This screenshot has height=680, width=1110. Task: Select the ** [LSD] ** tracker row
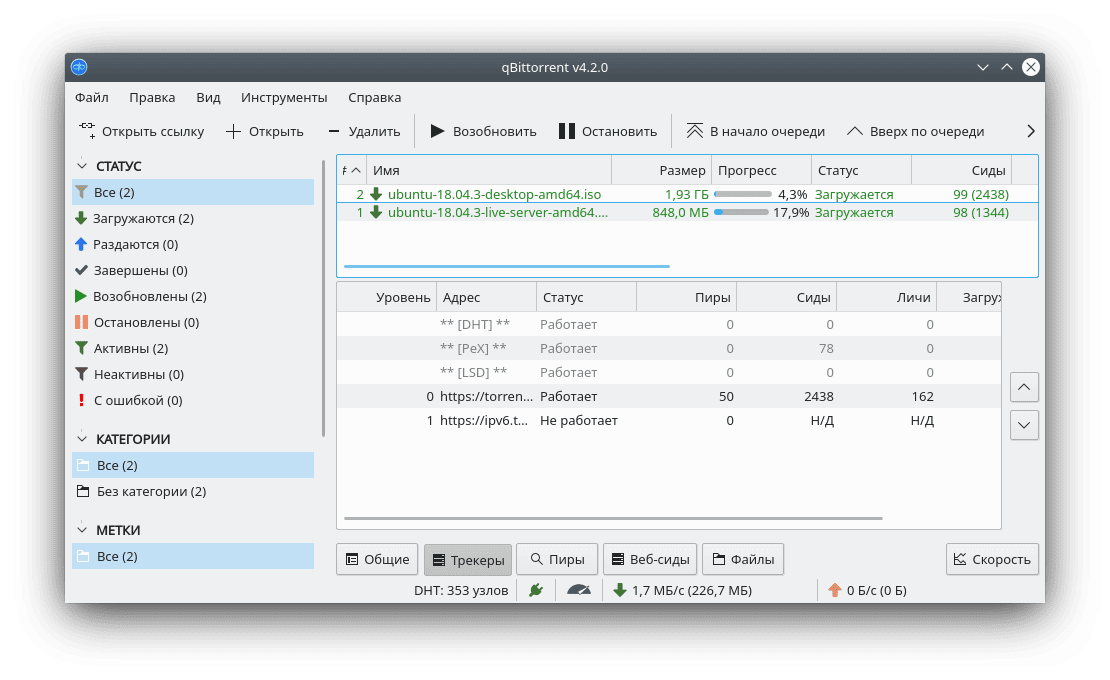669,372
